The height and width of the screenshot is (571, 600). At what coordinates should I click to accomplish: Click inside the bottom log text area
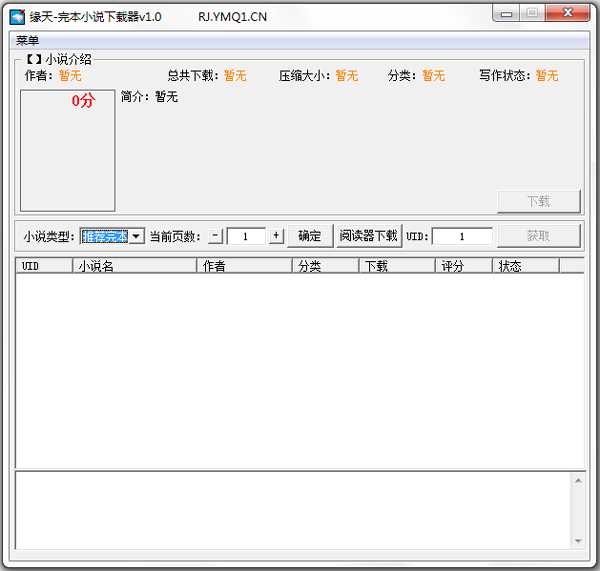pyautogui.click(x=293, y=511)
